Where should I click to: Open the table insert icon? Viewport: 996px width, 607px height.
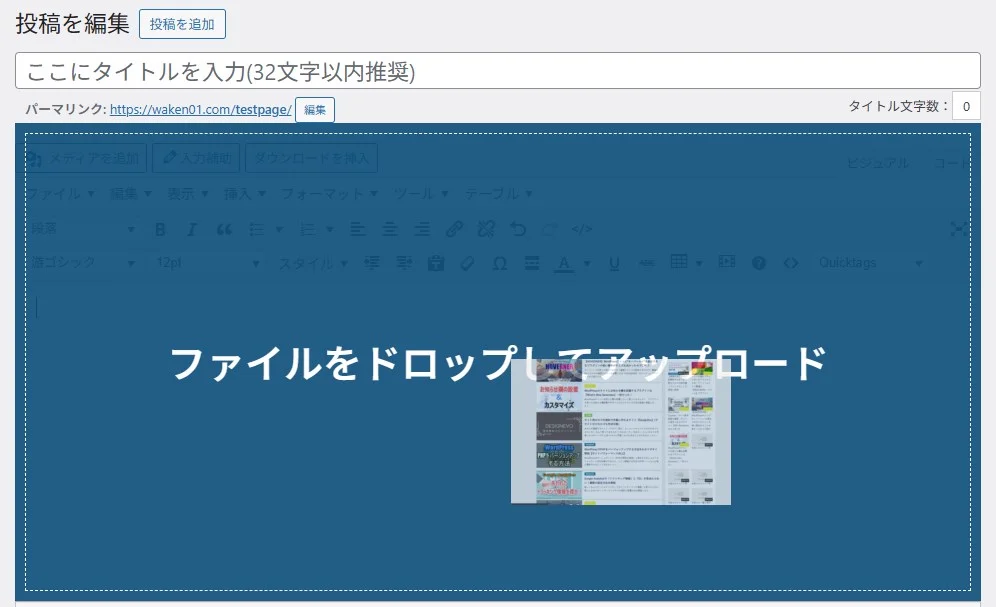pyautogui.click(x=679, y=262)
